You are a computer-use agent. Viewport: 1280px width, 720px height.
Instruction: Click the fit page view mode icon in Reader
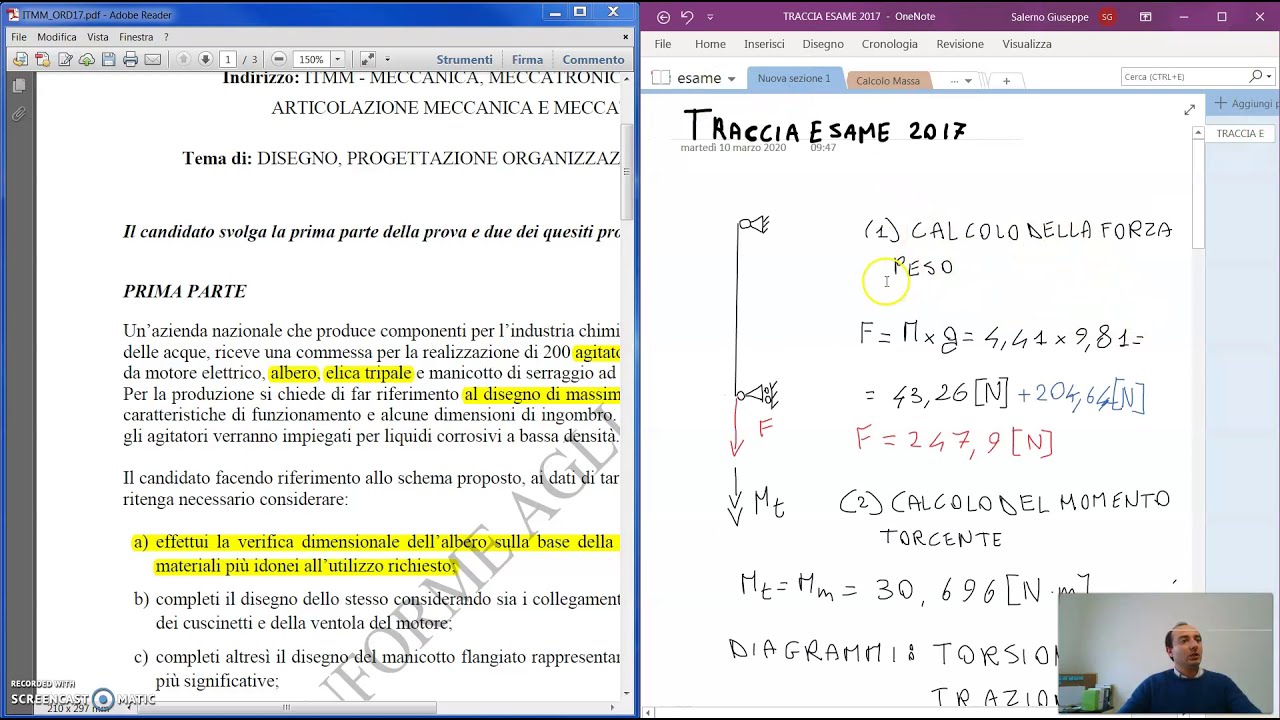(368, 59)
